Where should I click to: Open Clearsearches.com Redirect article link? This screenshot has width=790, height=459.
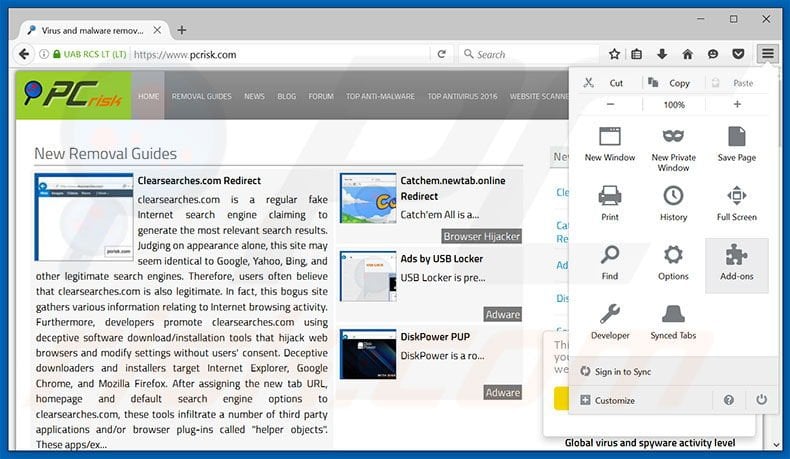click(x=199, y=180)
